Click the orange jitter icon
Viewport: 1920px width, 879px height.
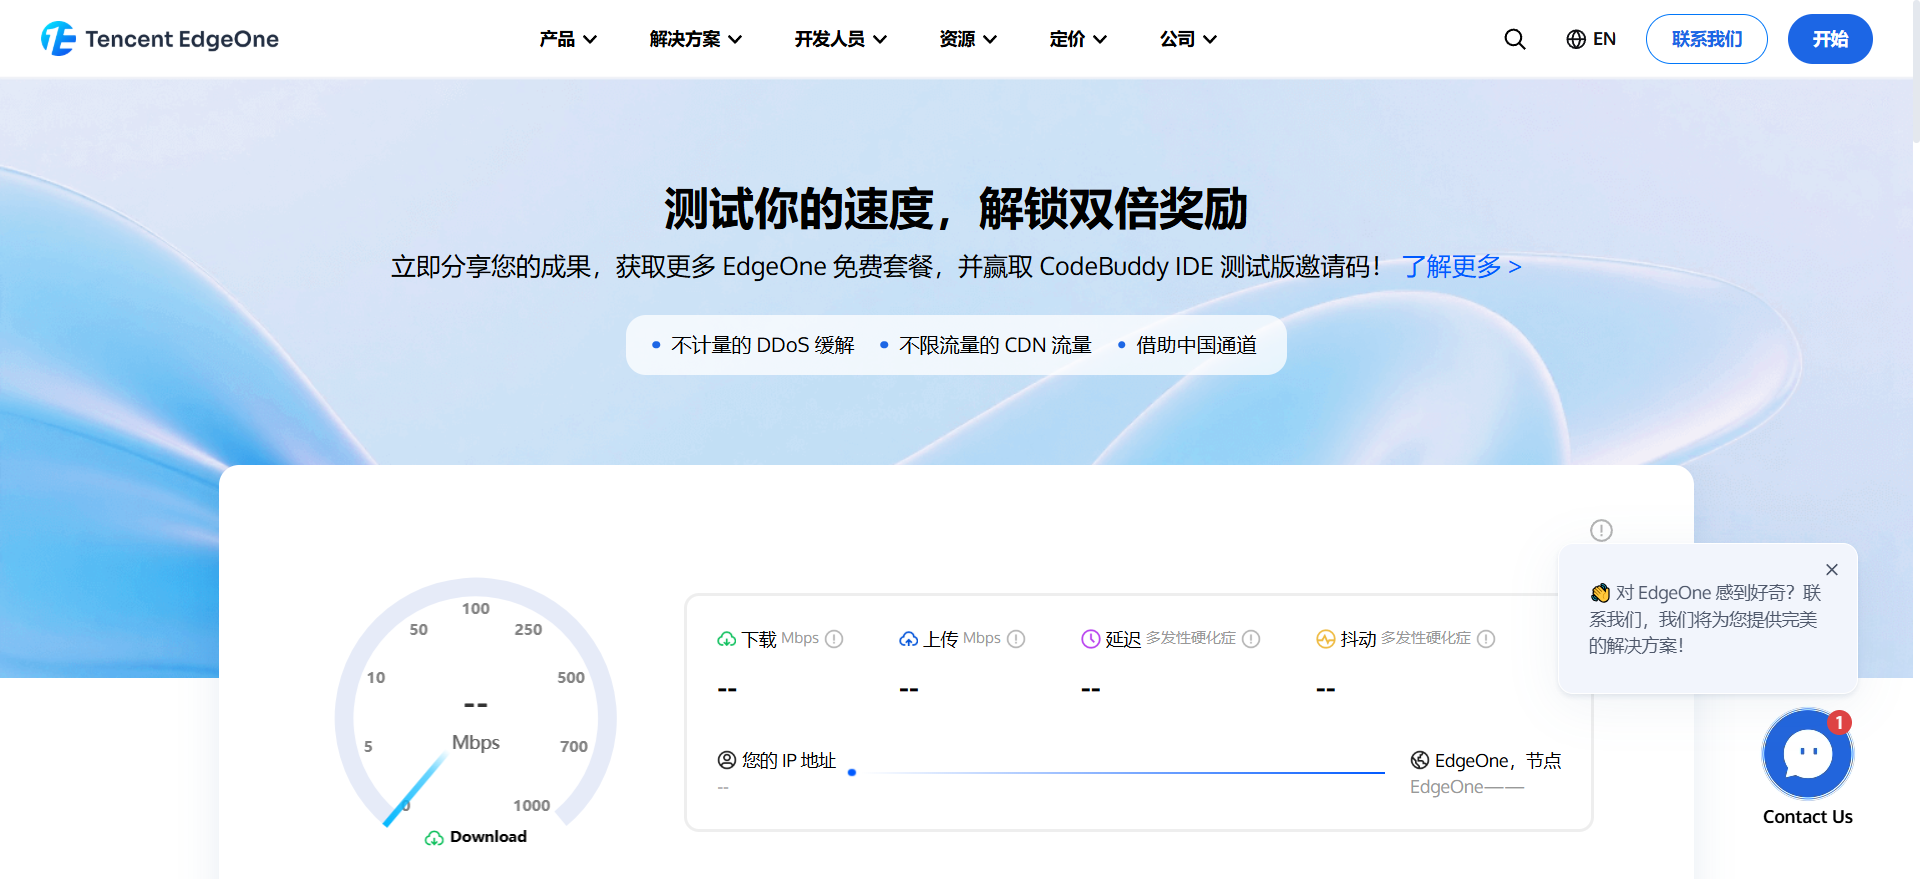coord(1326,639)
